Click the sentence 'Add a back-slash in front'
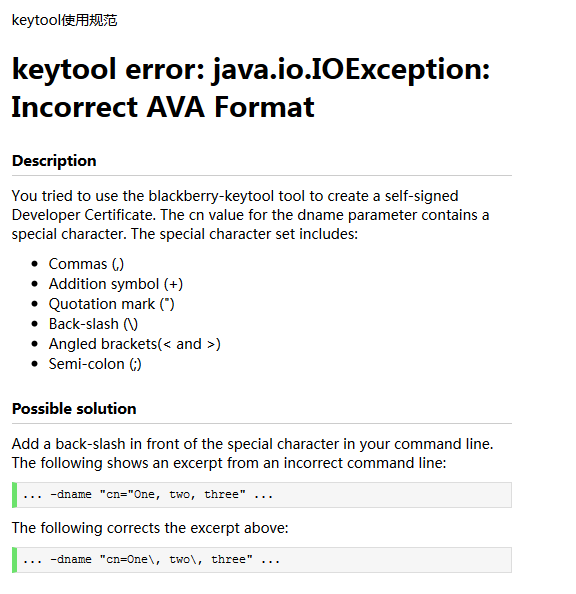576x594 pixels. coord(252,444)
